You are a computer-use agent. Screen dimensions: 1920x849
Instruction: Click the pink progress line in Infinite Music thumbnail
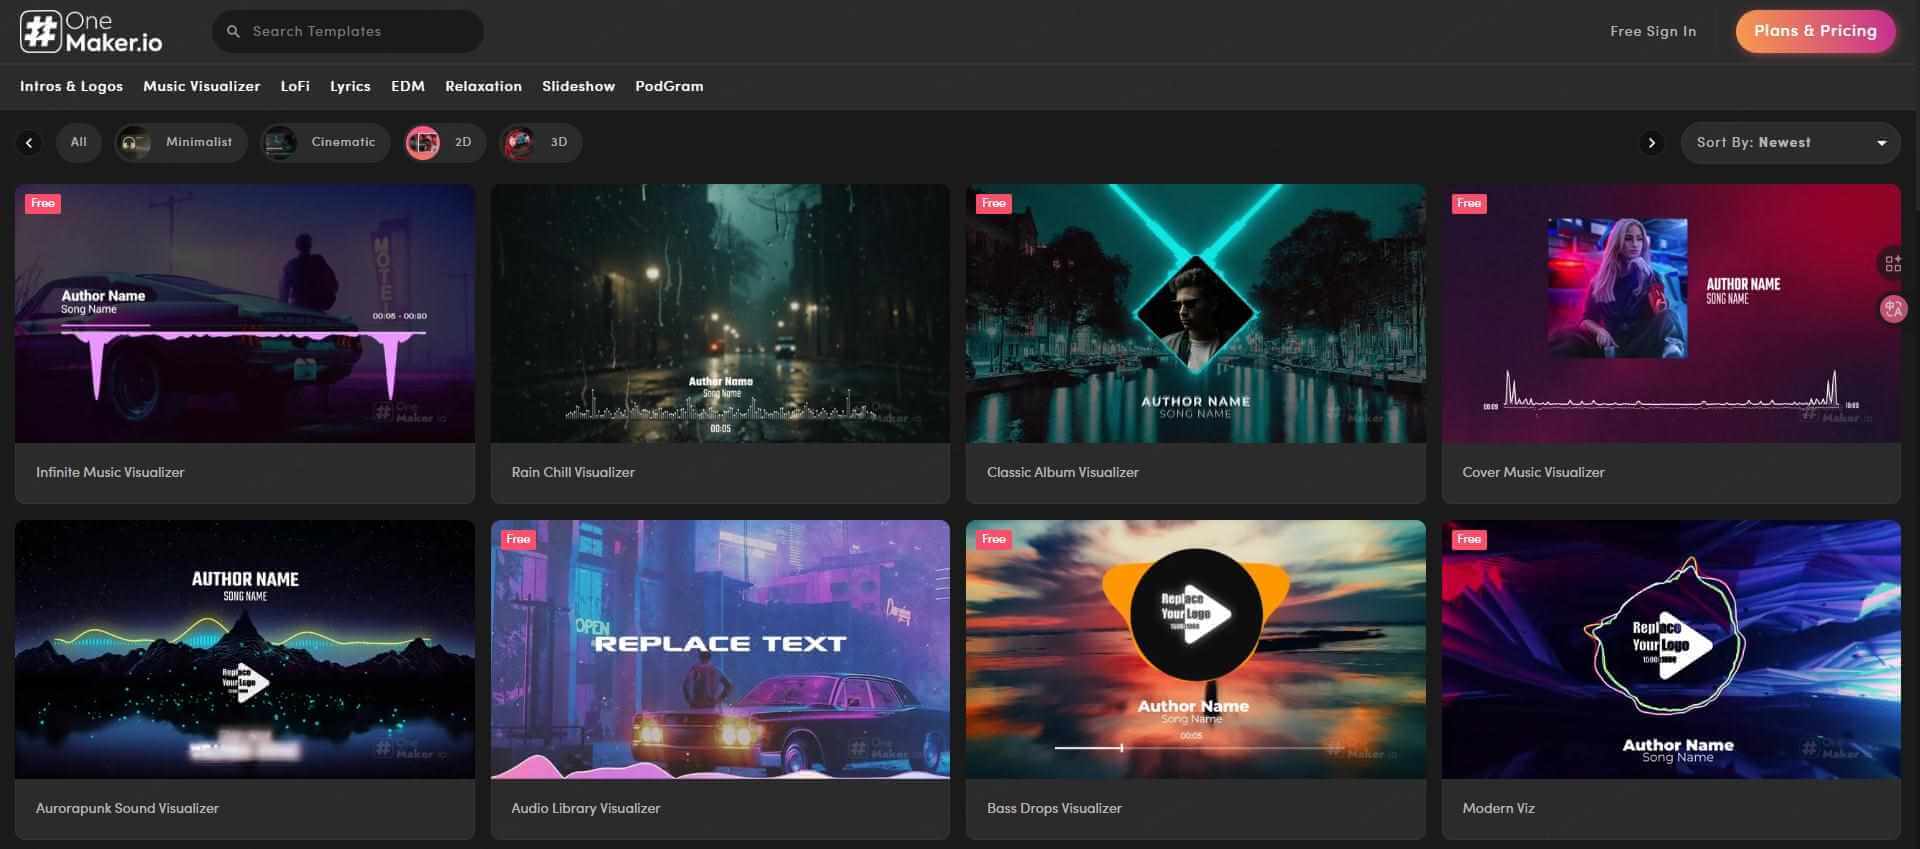point(105,325)
